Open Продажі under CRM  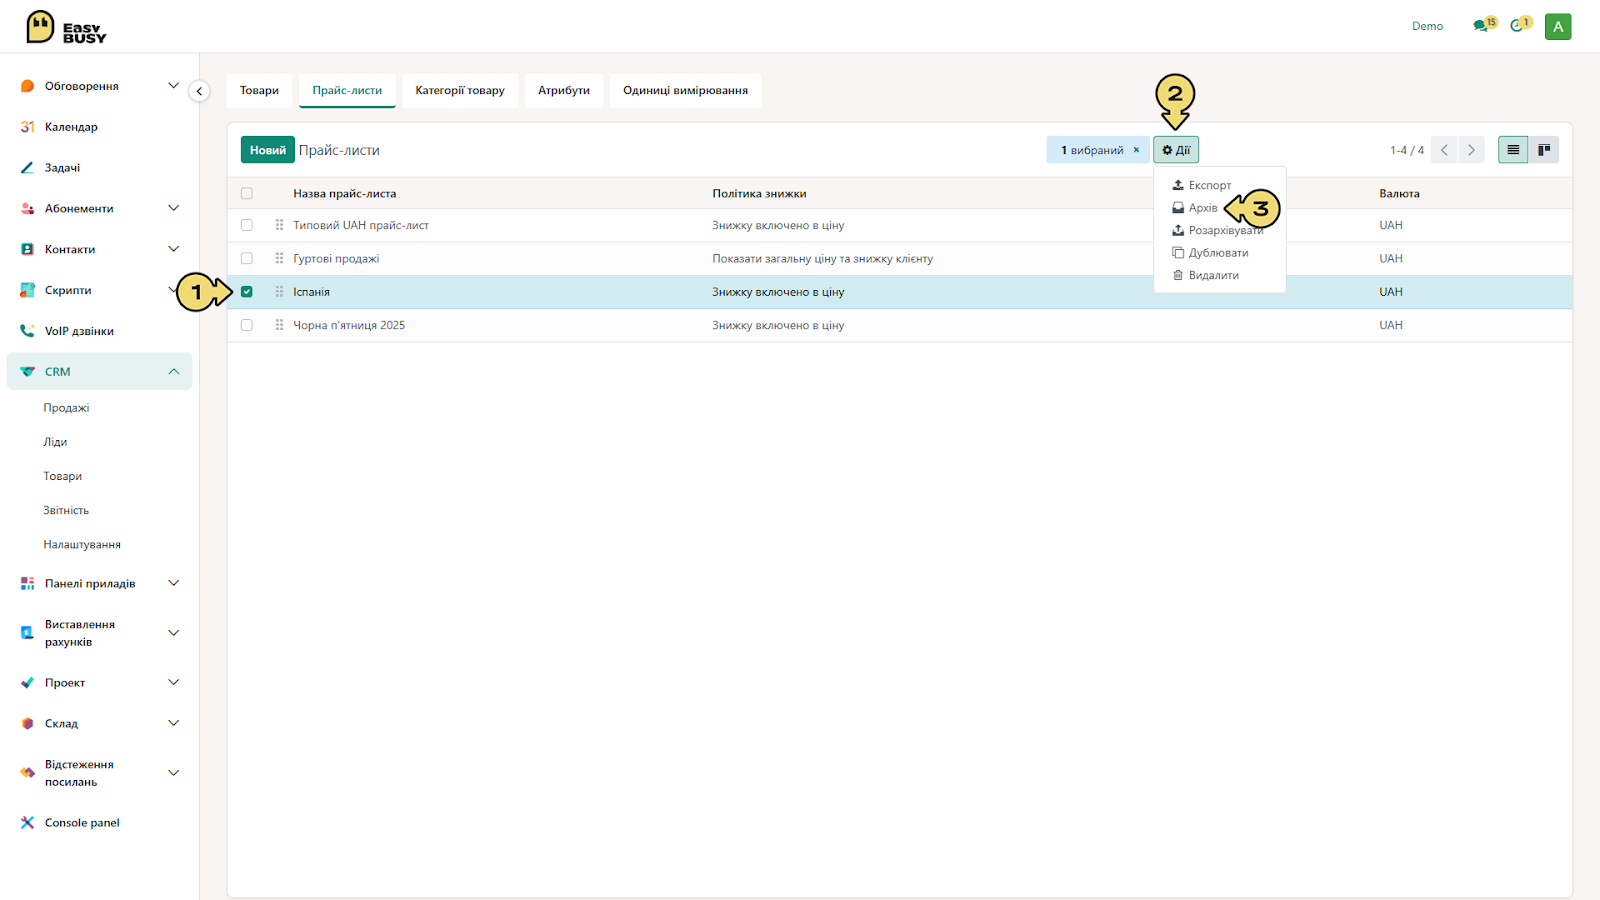(x=67, y=408)
